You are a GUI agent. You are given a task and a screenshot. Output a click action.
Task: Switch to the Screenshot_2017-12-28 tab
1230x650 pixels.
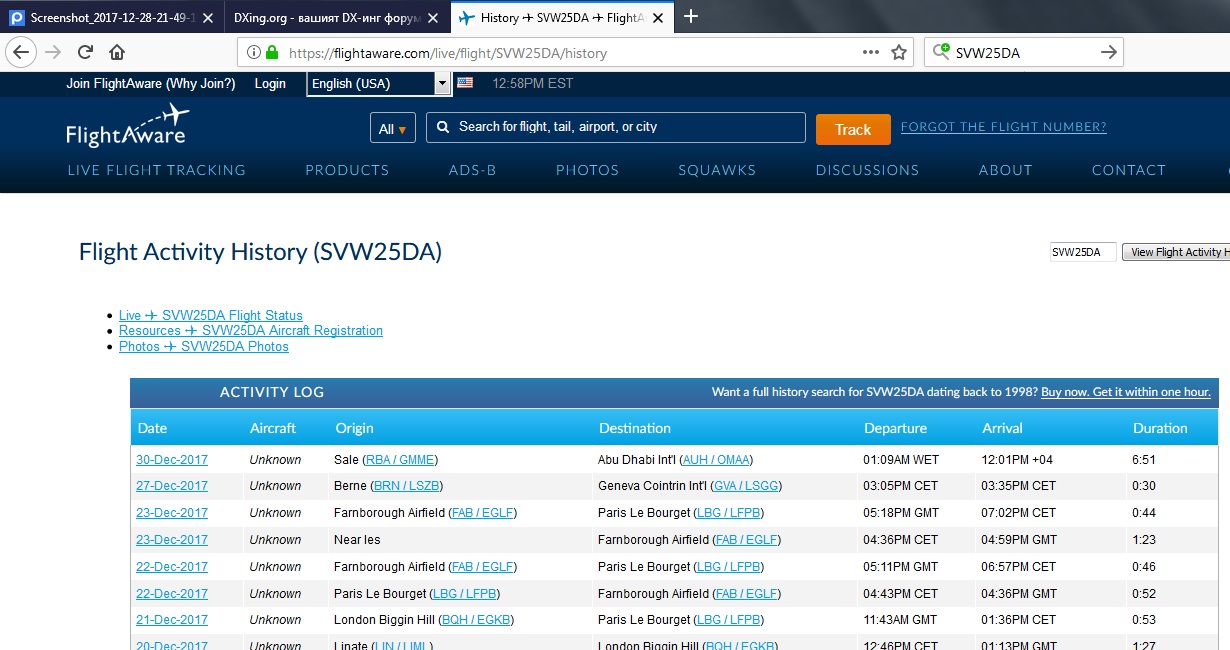[111, 17]
